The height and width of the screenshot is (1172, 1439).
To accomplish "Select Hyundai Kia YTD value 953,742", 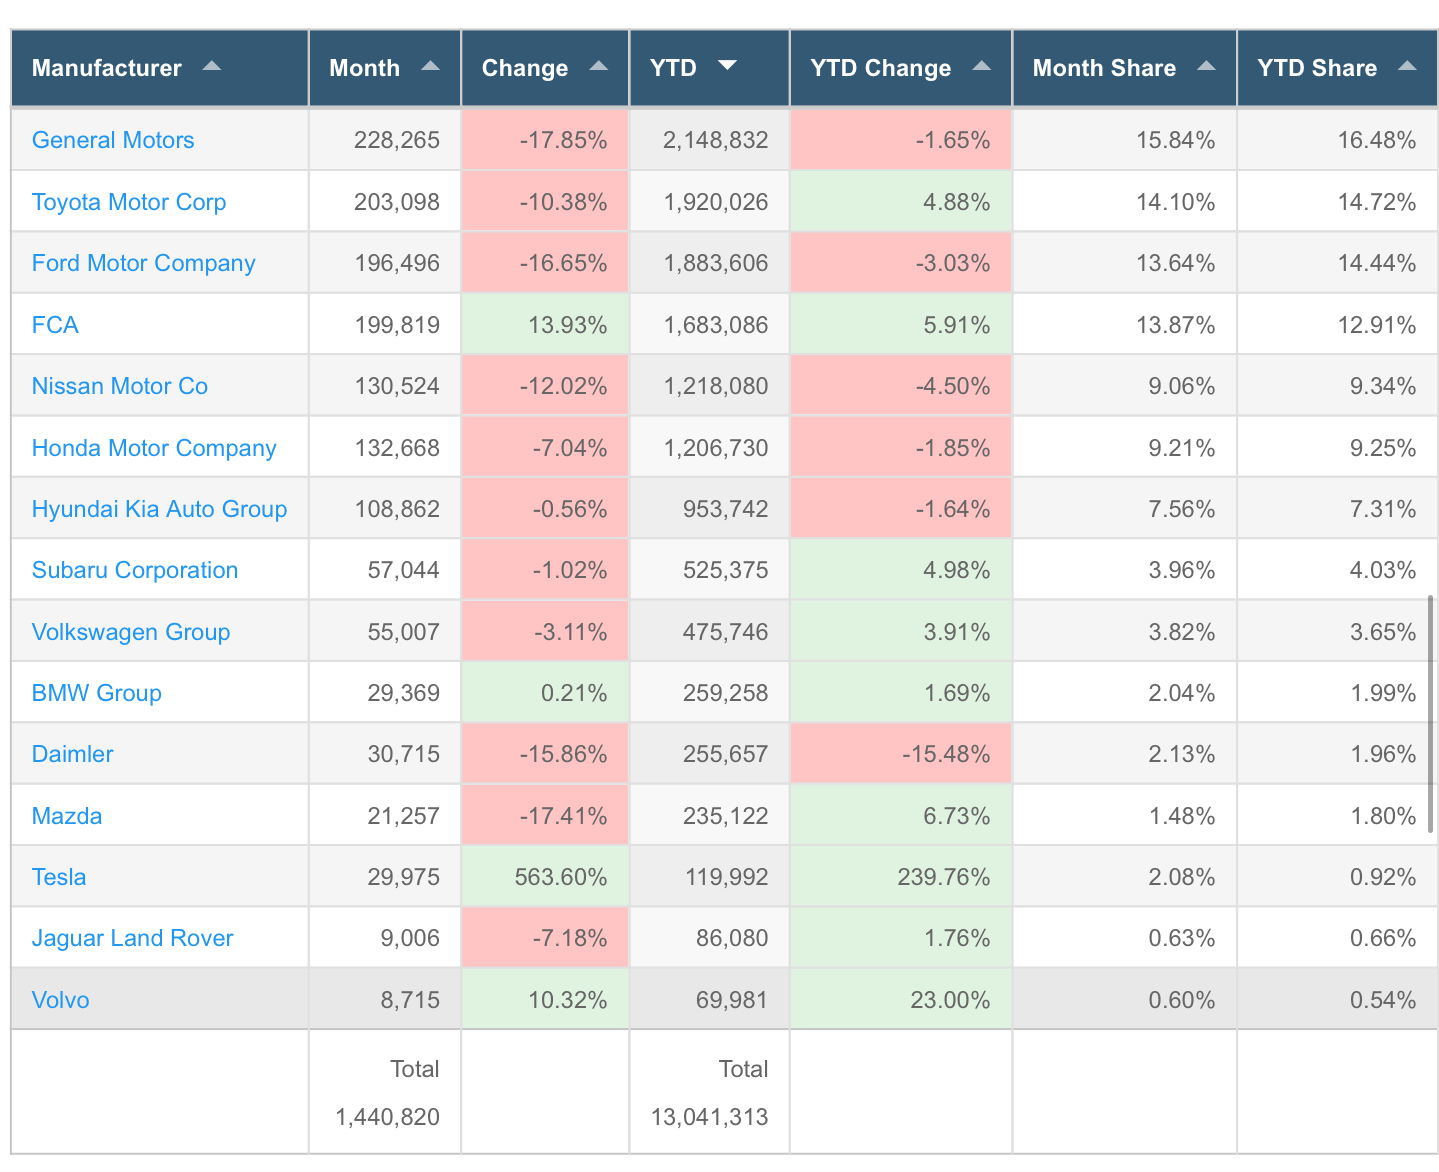I will point(726,509).
